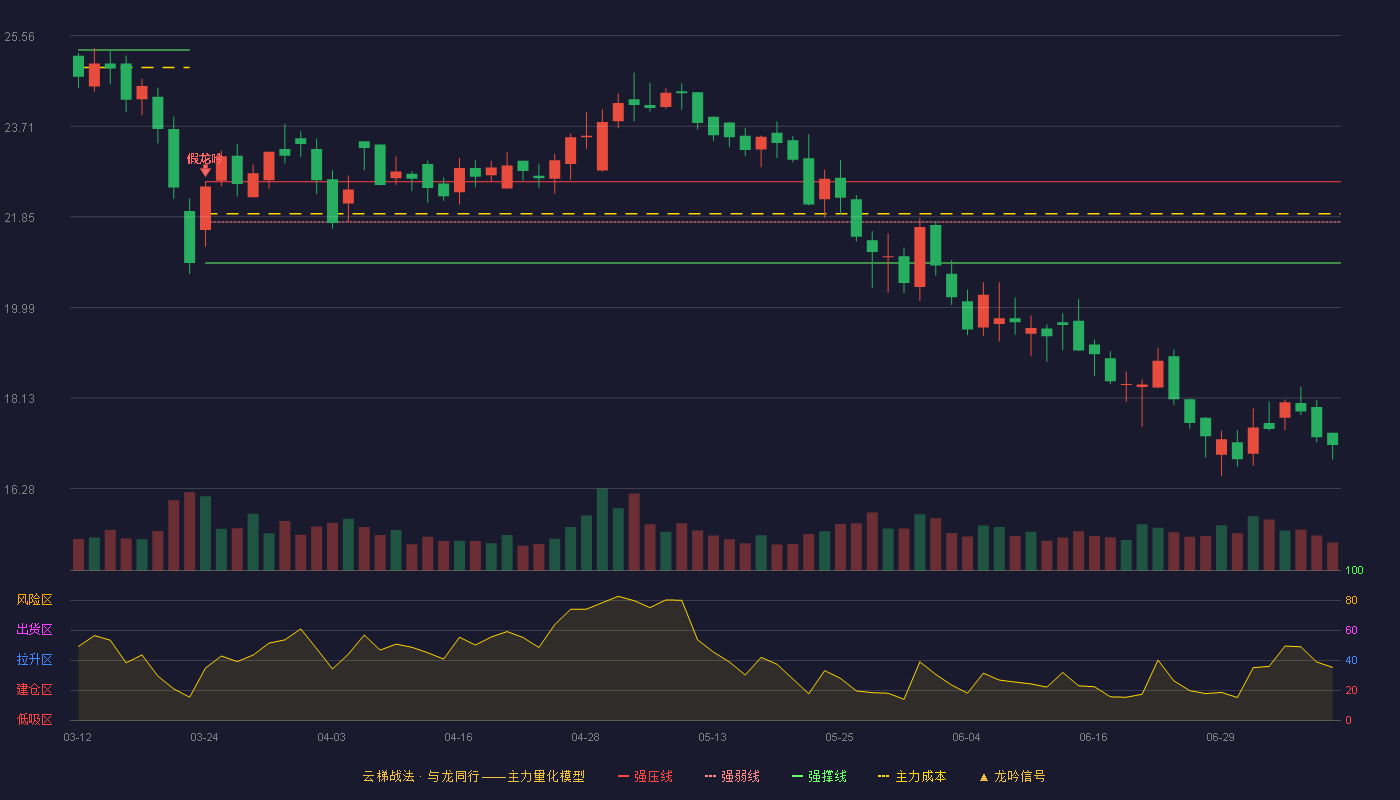Click the 05-13 date label
This screenshot has width=1400, height=800.
(712, 737)
